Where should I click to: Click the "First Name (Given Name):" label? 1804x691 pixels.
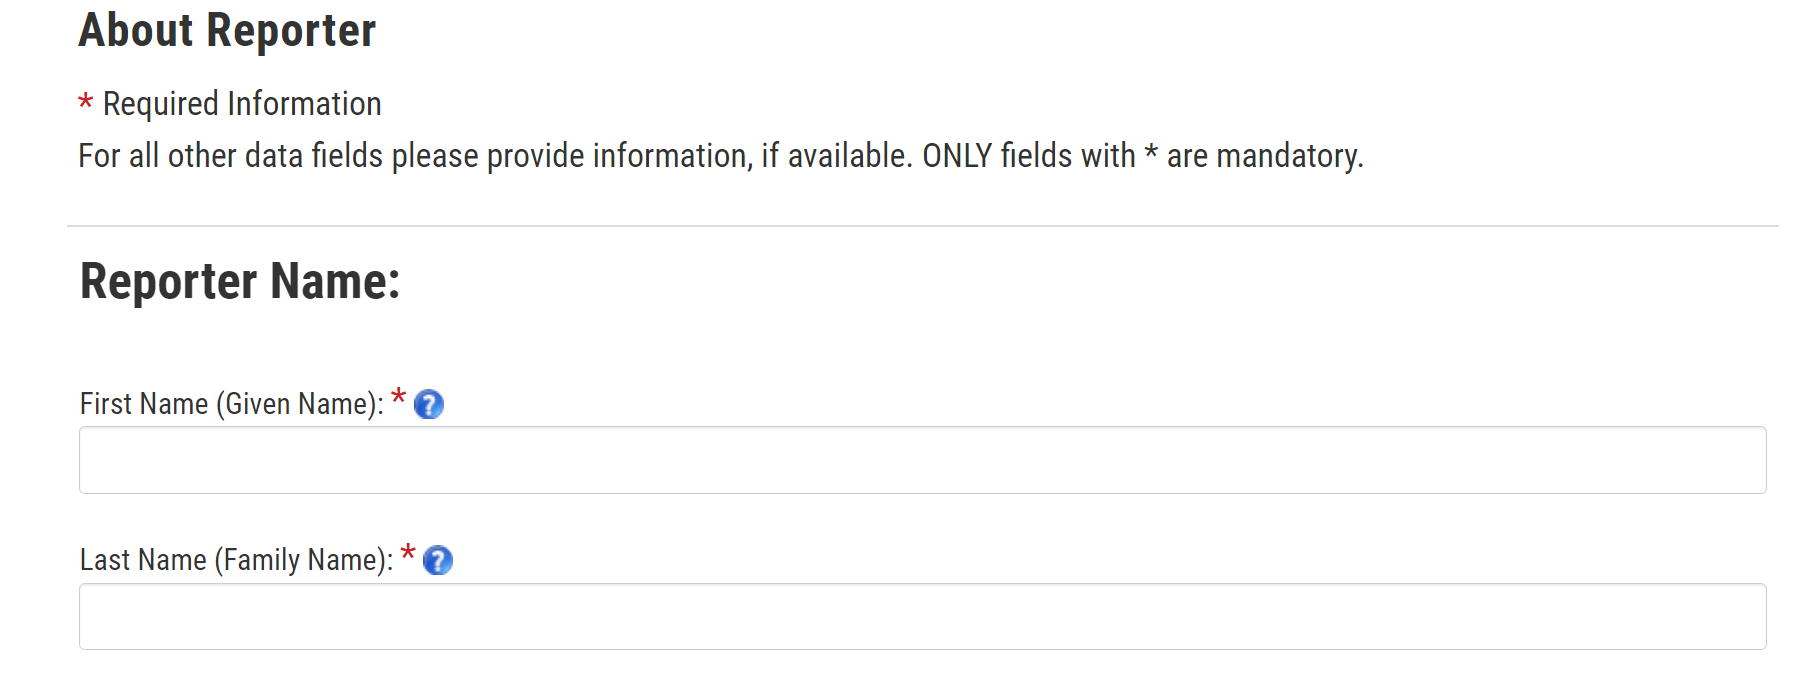pyautogui.click(x=231, y=404)
